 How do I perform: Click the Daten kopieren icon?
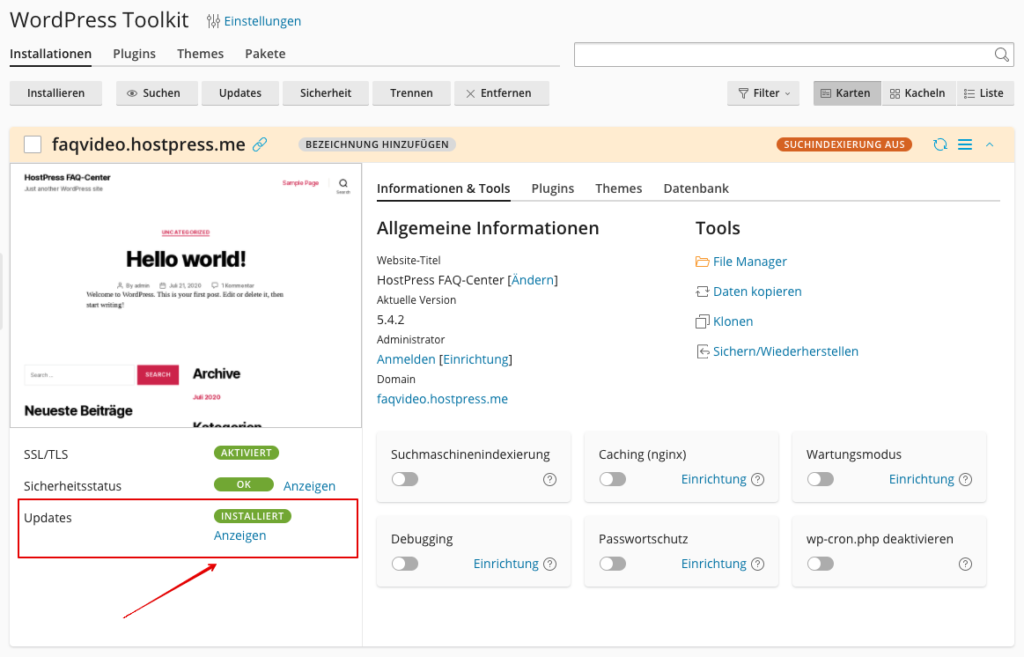click(x=702, y=292)
